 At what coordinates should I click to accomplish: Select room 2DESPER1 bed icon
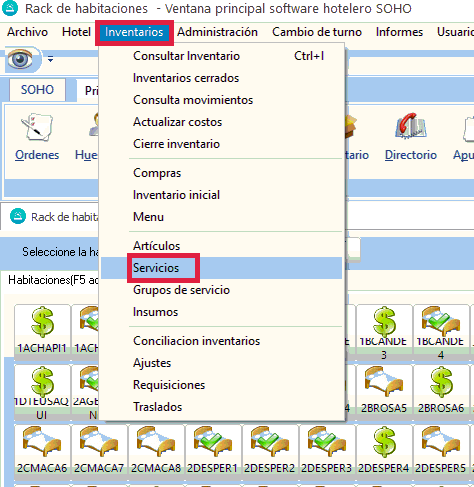213,442
